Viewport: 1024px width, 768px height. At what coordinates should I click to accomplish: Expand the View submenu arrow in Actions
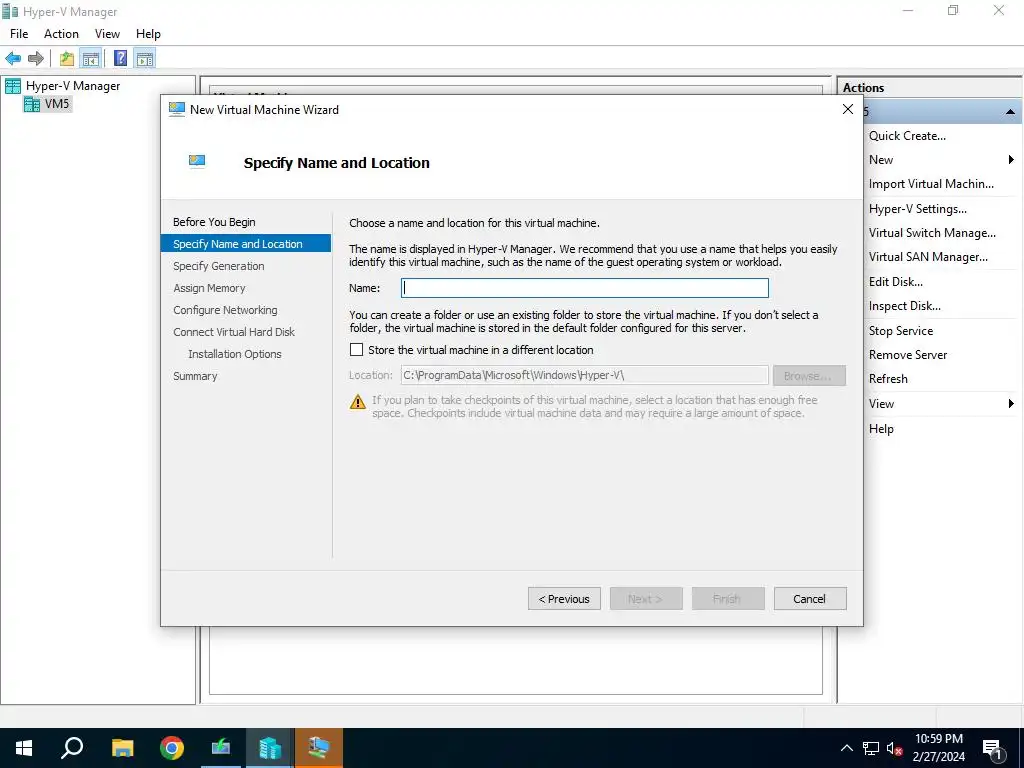pos(1011,404)
